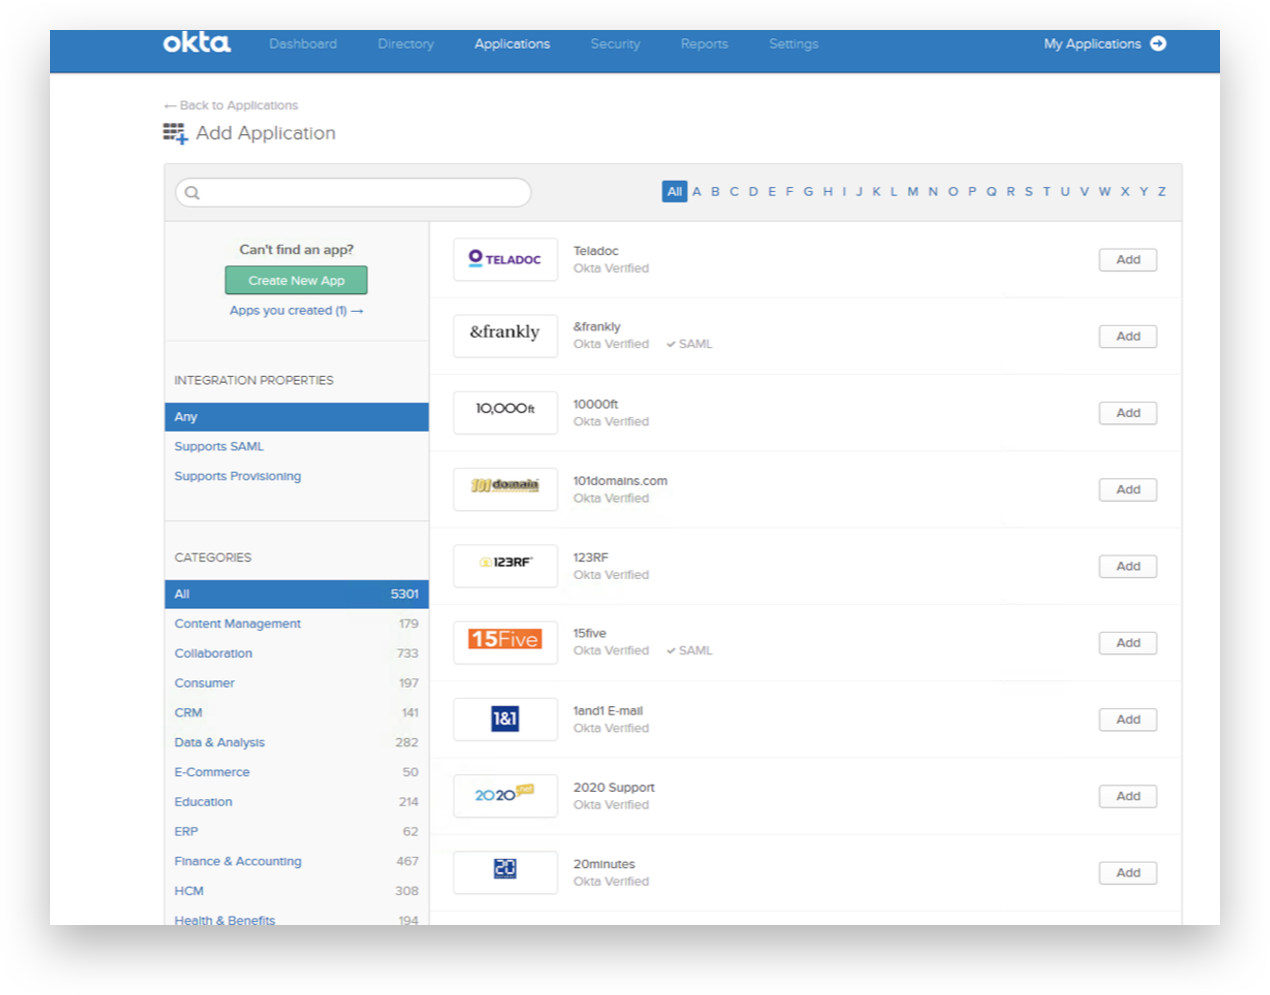The image size is (1270, 995).
Task: Filter apps by letter M
Action: tap(913, 191)
